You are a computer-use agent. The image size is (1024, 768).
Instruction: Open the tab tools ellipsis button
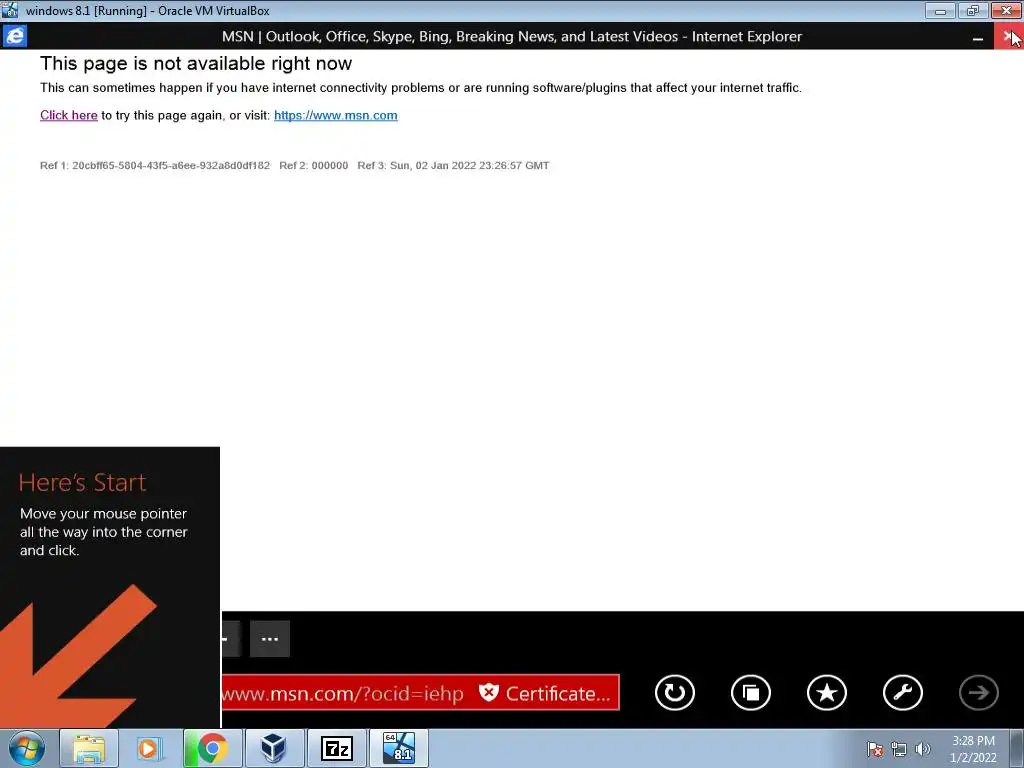270,639
